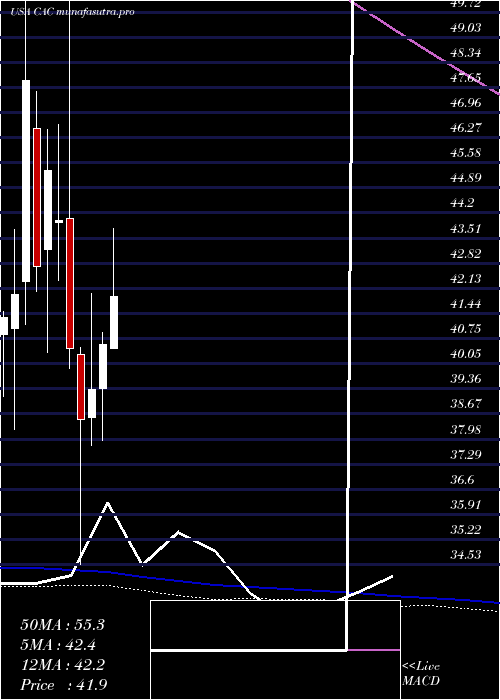
Task: Click the 45.58 price axis label
Action: tap(466, 153)
